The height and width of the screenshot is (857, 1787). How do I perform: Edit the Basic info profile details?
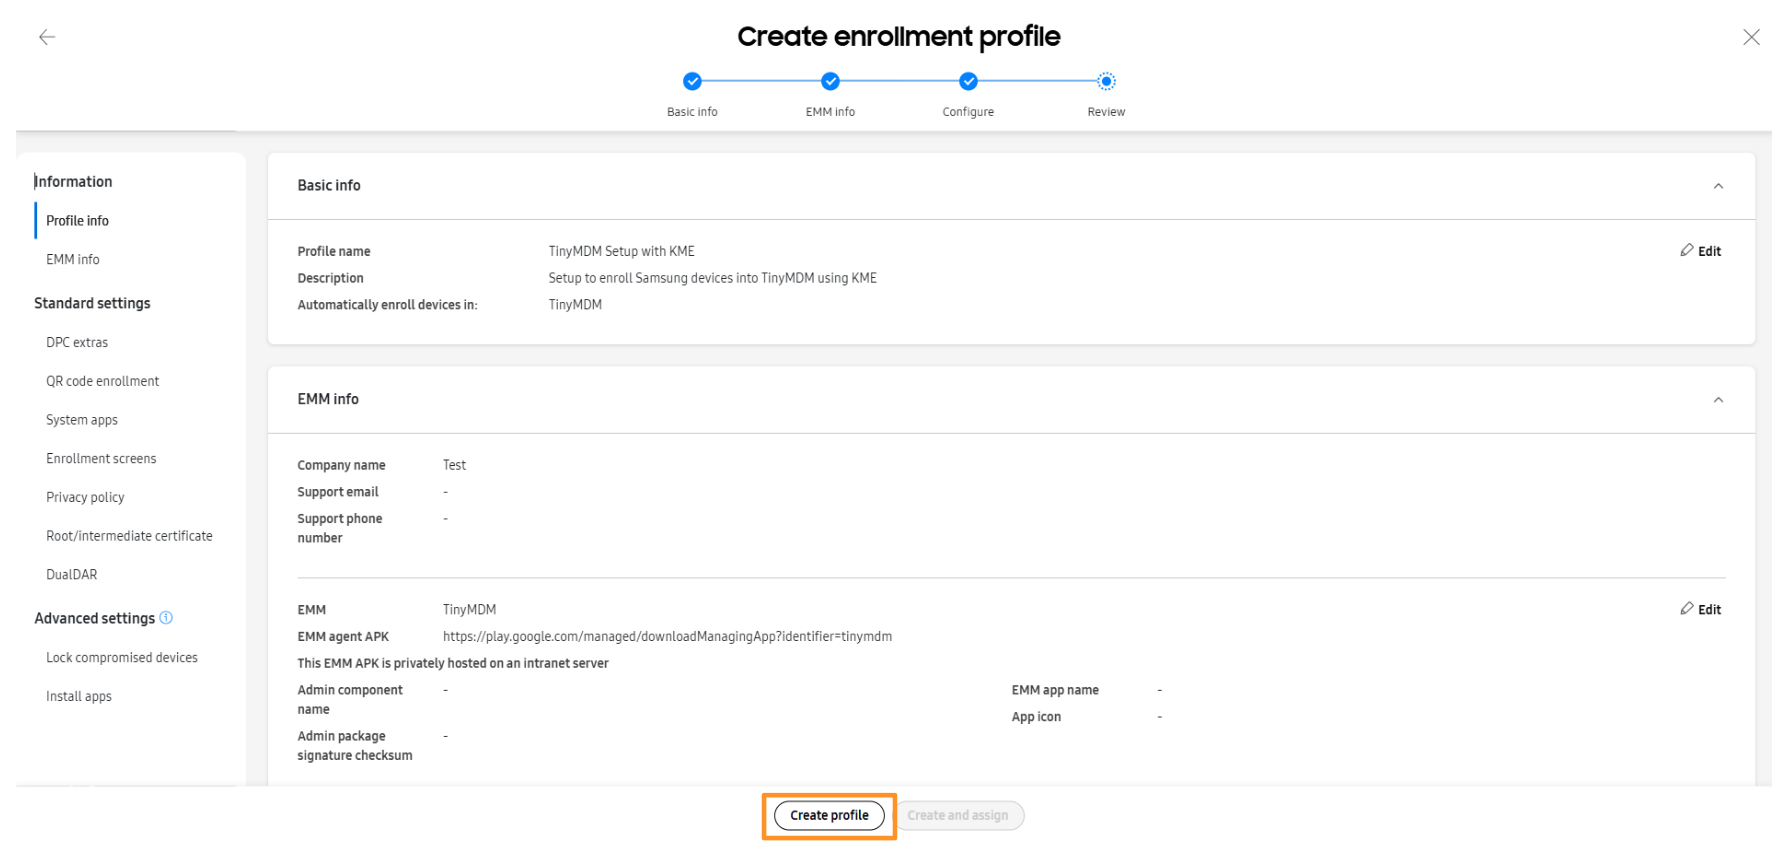tap(1701, 251)
